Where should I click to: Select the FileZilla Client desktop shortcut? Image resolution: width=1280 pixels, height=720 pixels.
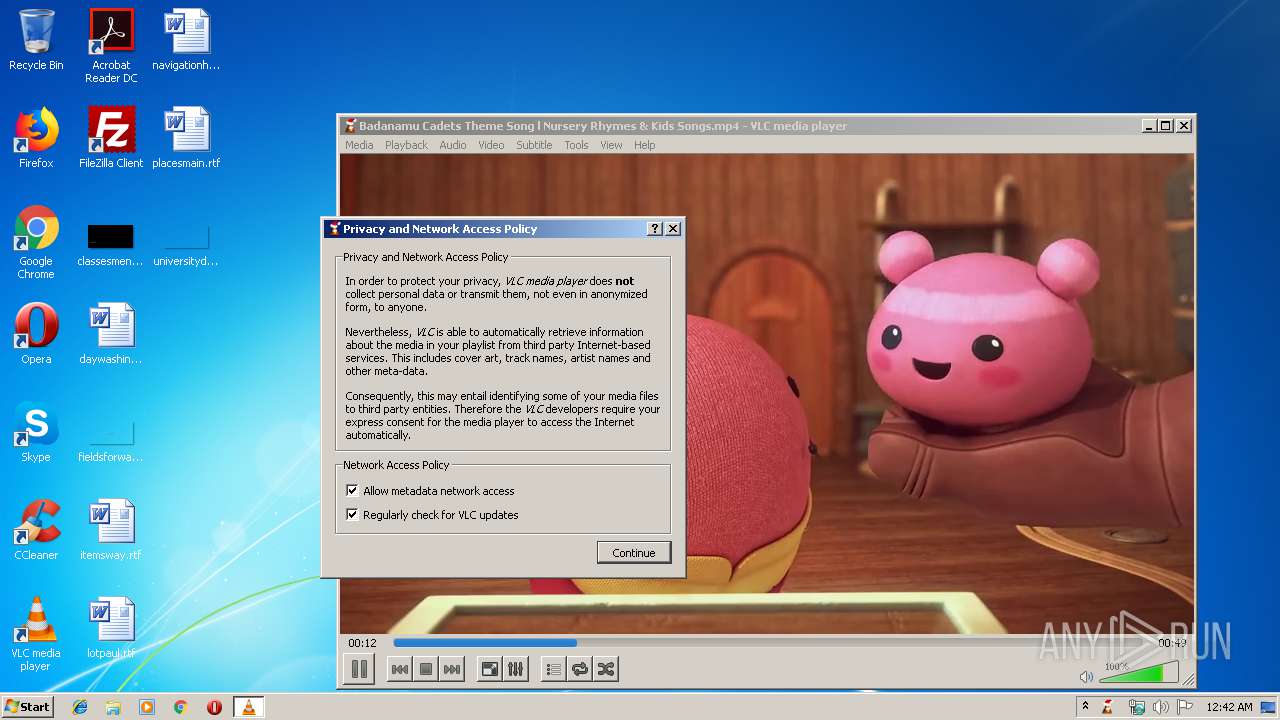coord(111,138)
